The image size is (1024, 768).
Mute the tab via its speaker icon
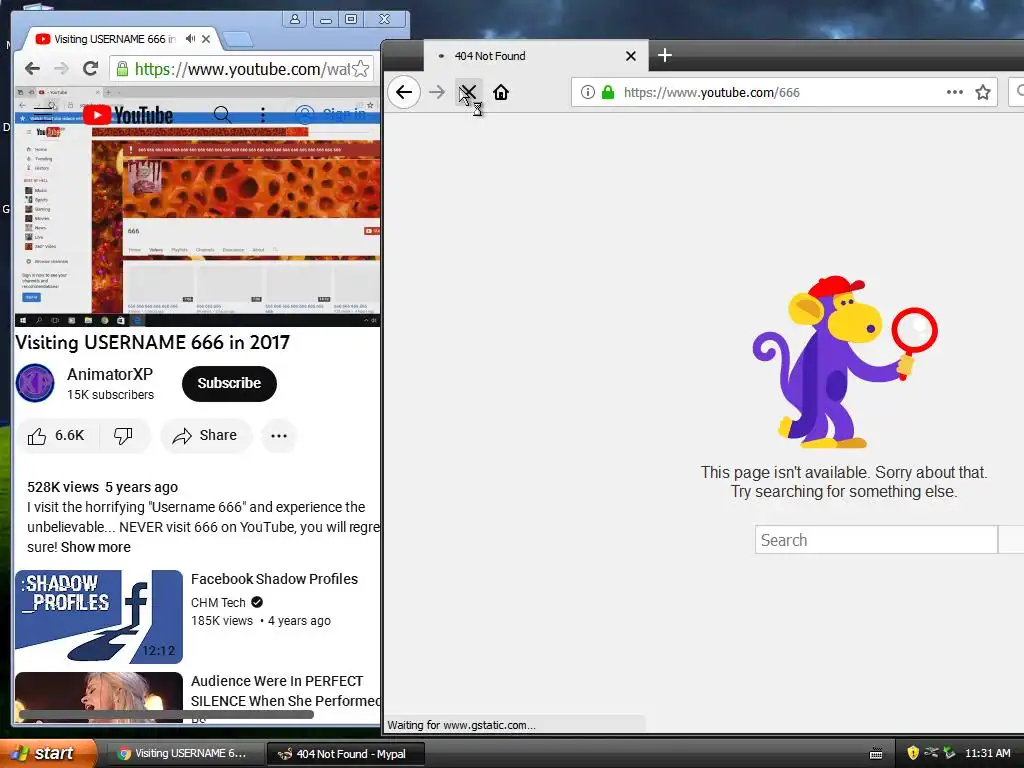coord(190,39)
